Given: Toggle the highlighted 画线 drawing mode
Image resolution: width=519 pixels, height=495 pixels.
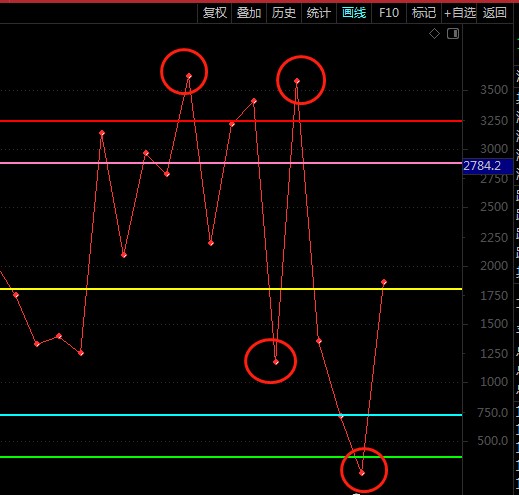Looking at the screenshot, I should (354, 13).
